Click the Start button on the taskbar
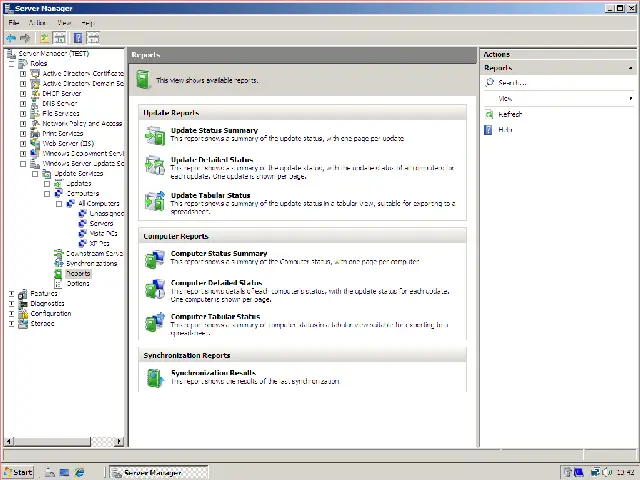640x480 pixels. pyautogui.click(x=18, y=472)
